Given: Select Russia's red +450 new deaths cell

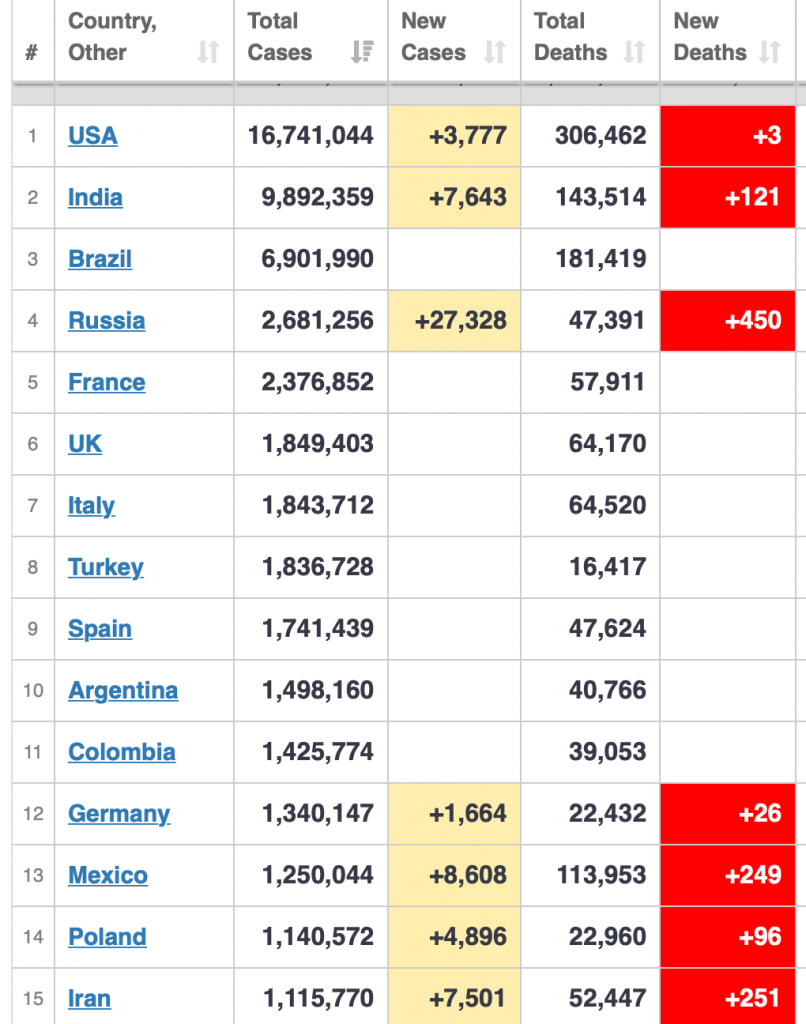Looking at the screenshot, I should [x=728, y=321].
